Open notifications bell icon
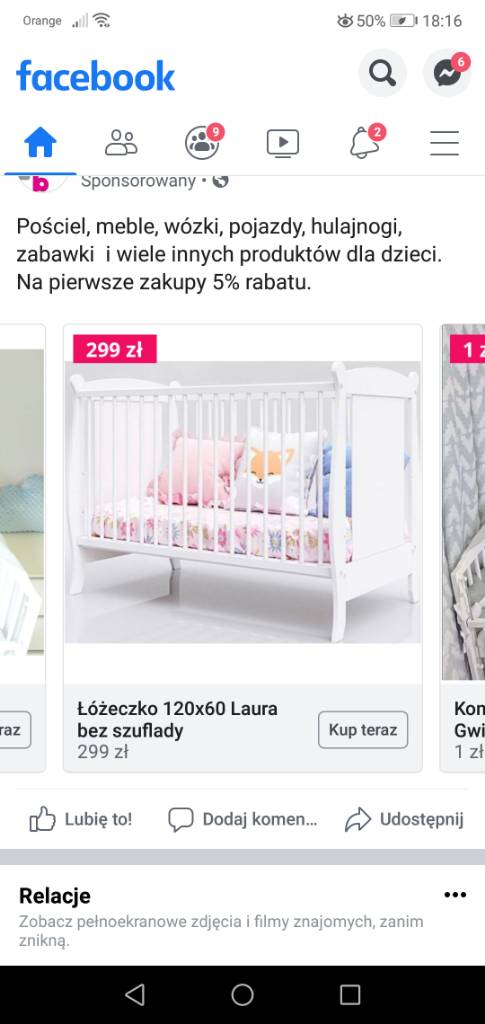Screen dimensions: 485x1024 coord(364,142)
